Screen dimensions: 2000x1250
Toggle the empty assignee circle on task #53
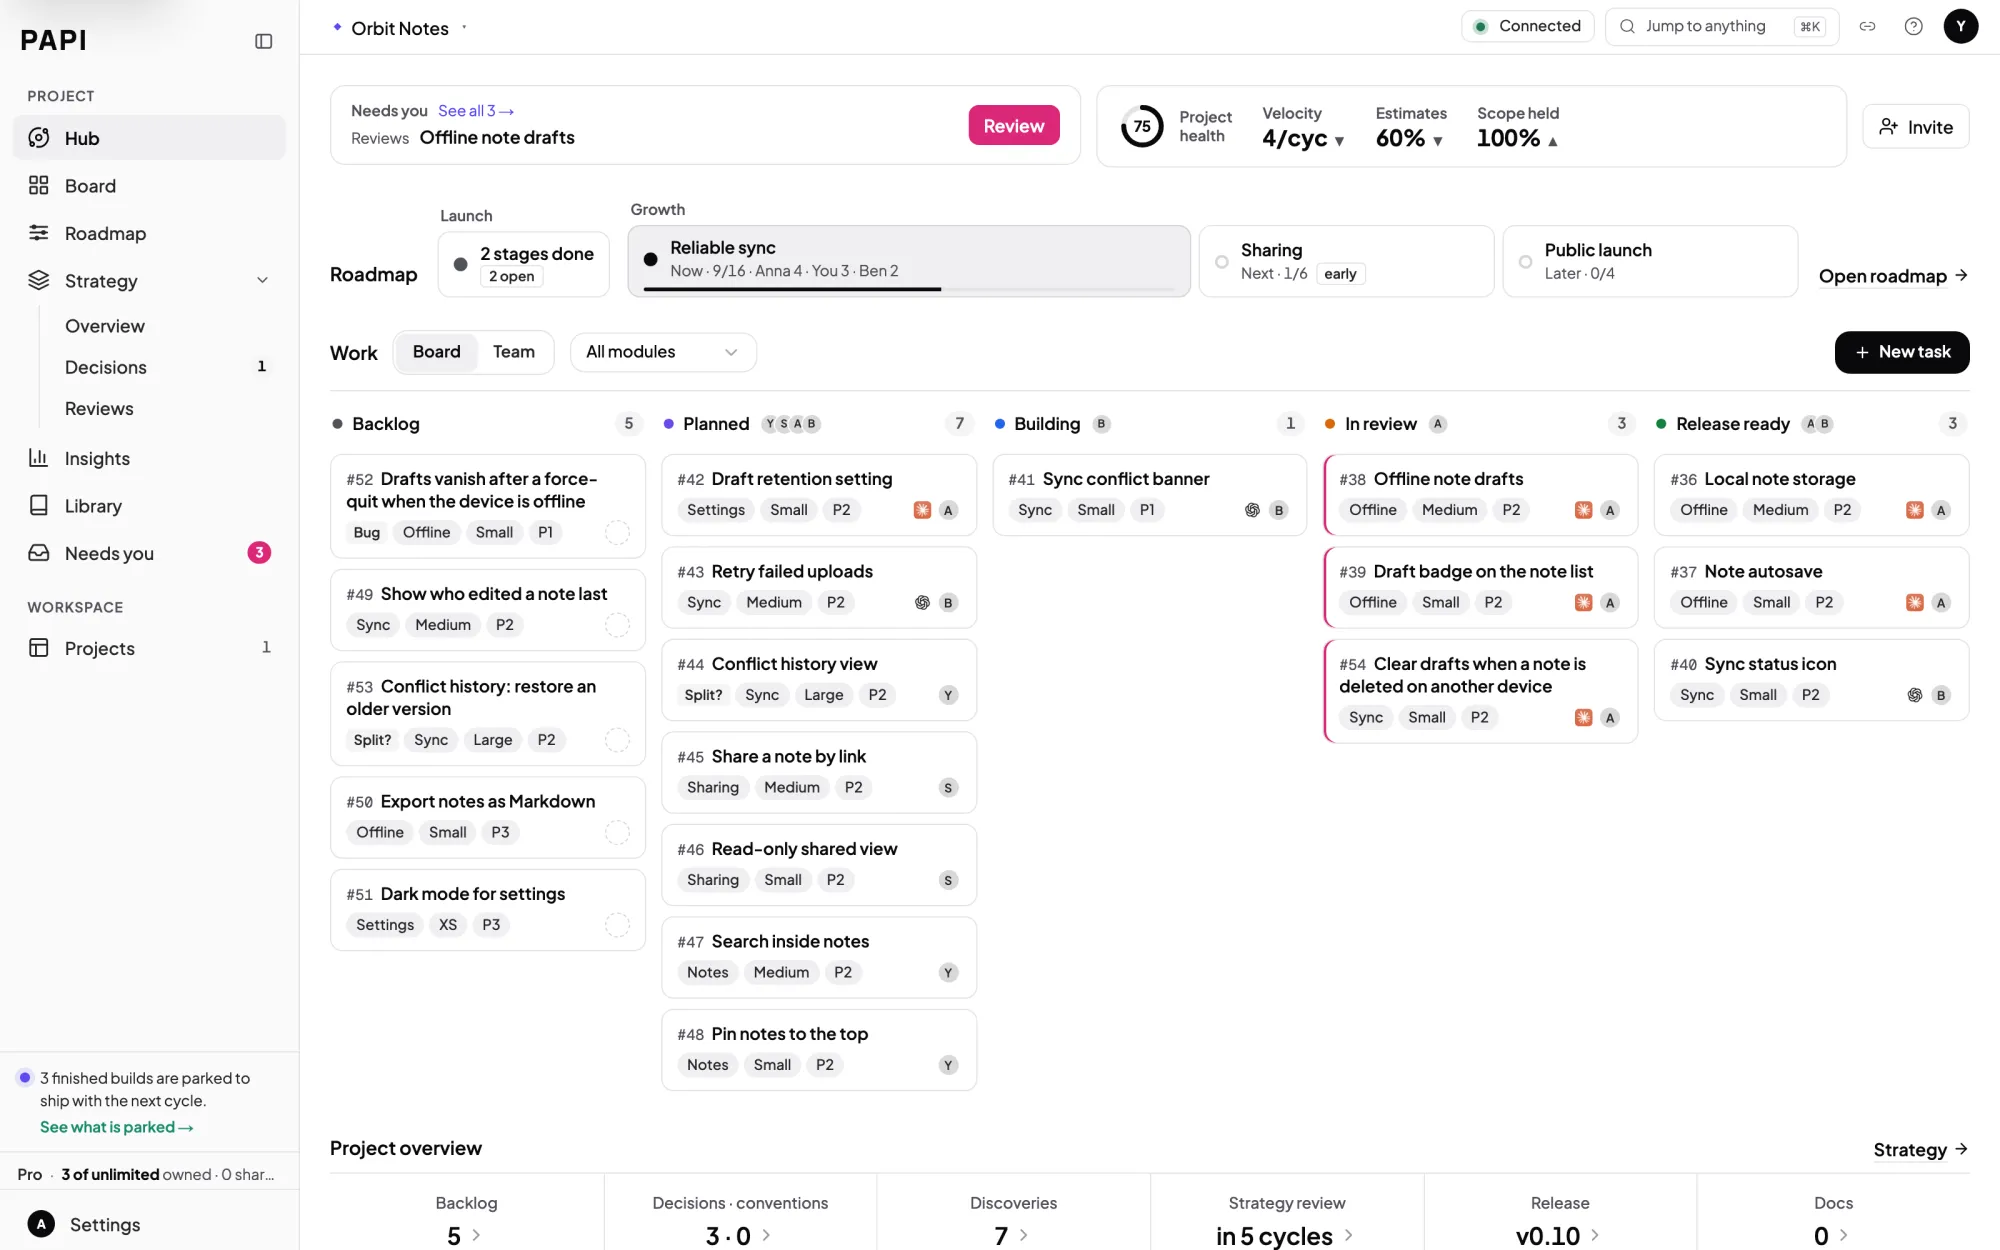tap(618, 740)
